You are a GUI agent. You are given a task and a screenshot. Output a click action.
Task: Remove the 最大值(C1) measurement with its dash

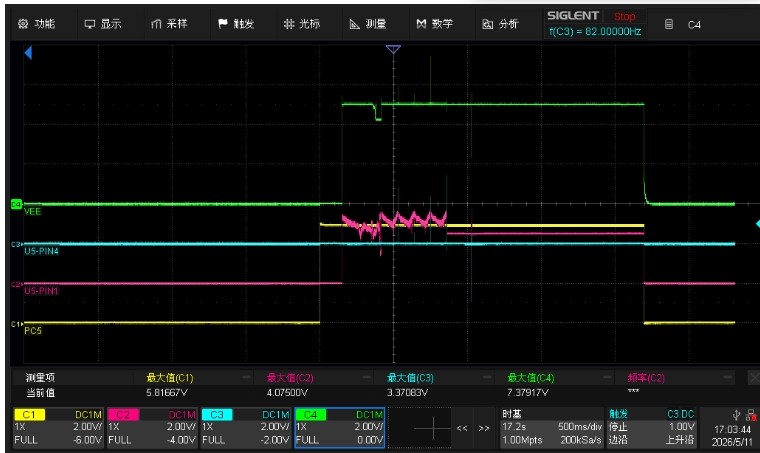click(x=246, y=377)
